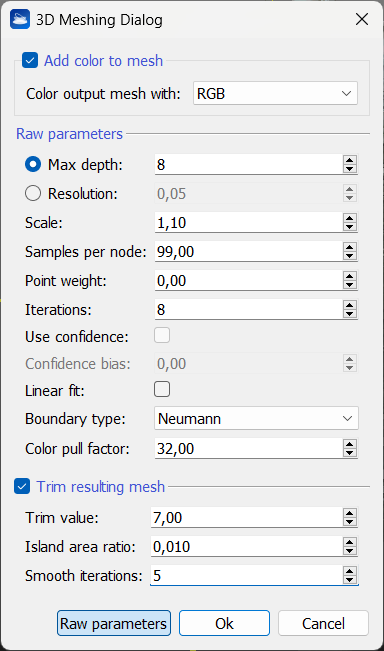The image size is (384, 651).
Task: Click the Raw parameters button
Action: (x=114, y=623)
